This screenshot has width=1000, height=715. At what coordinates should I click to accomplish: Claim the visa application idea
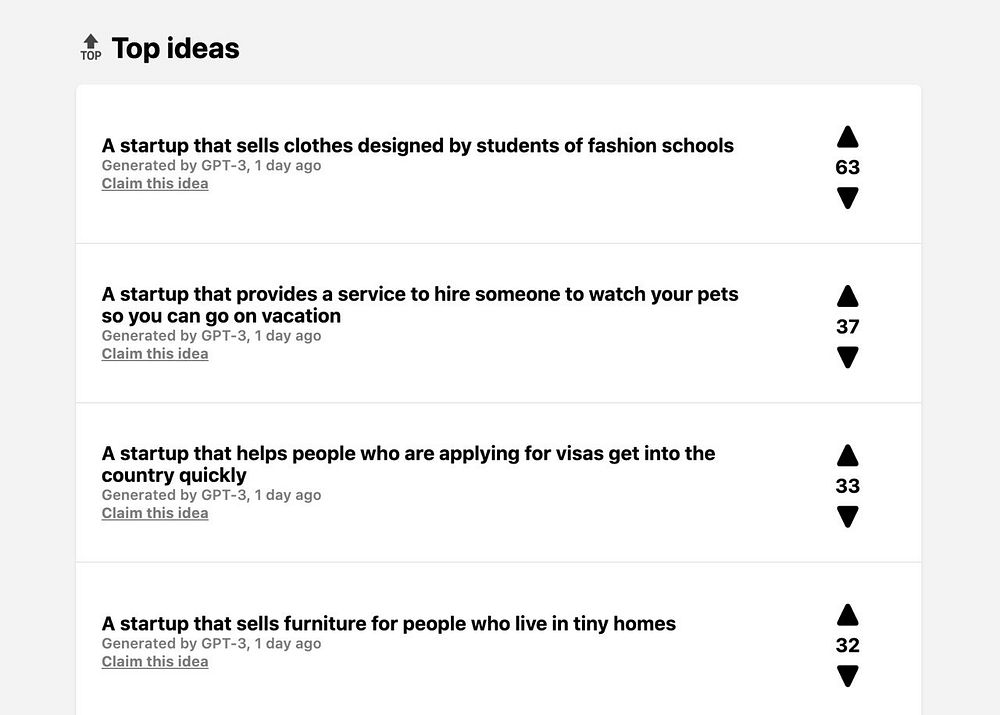point(155,513)
